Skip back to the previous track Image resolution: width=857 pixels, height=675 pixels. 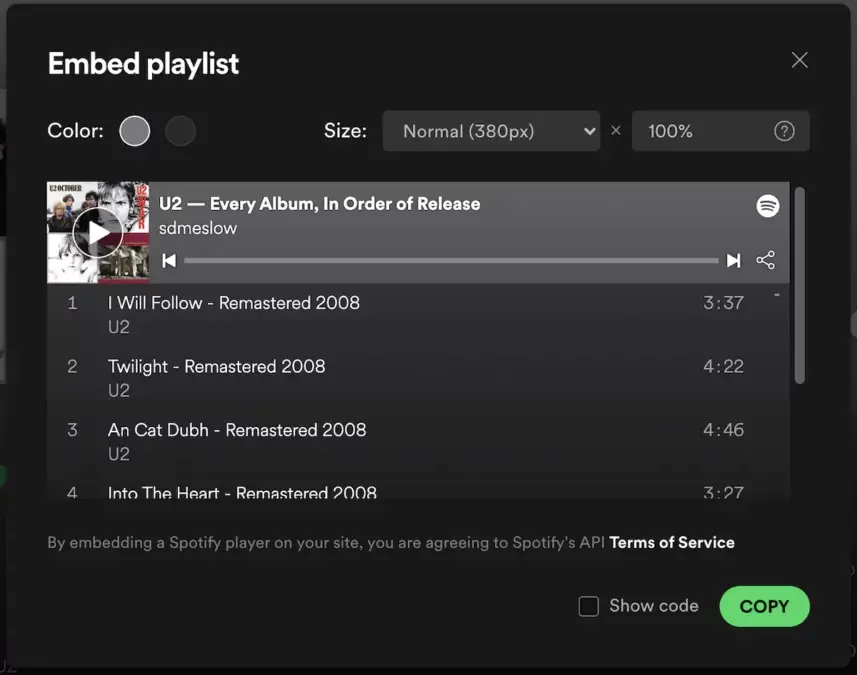click(169, 260)
